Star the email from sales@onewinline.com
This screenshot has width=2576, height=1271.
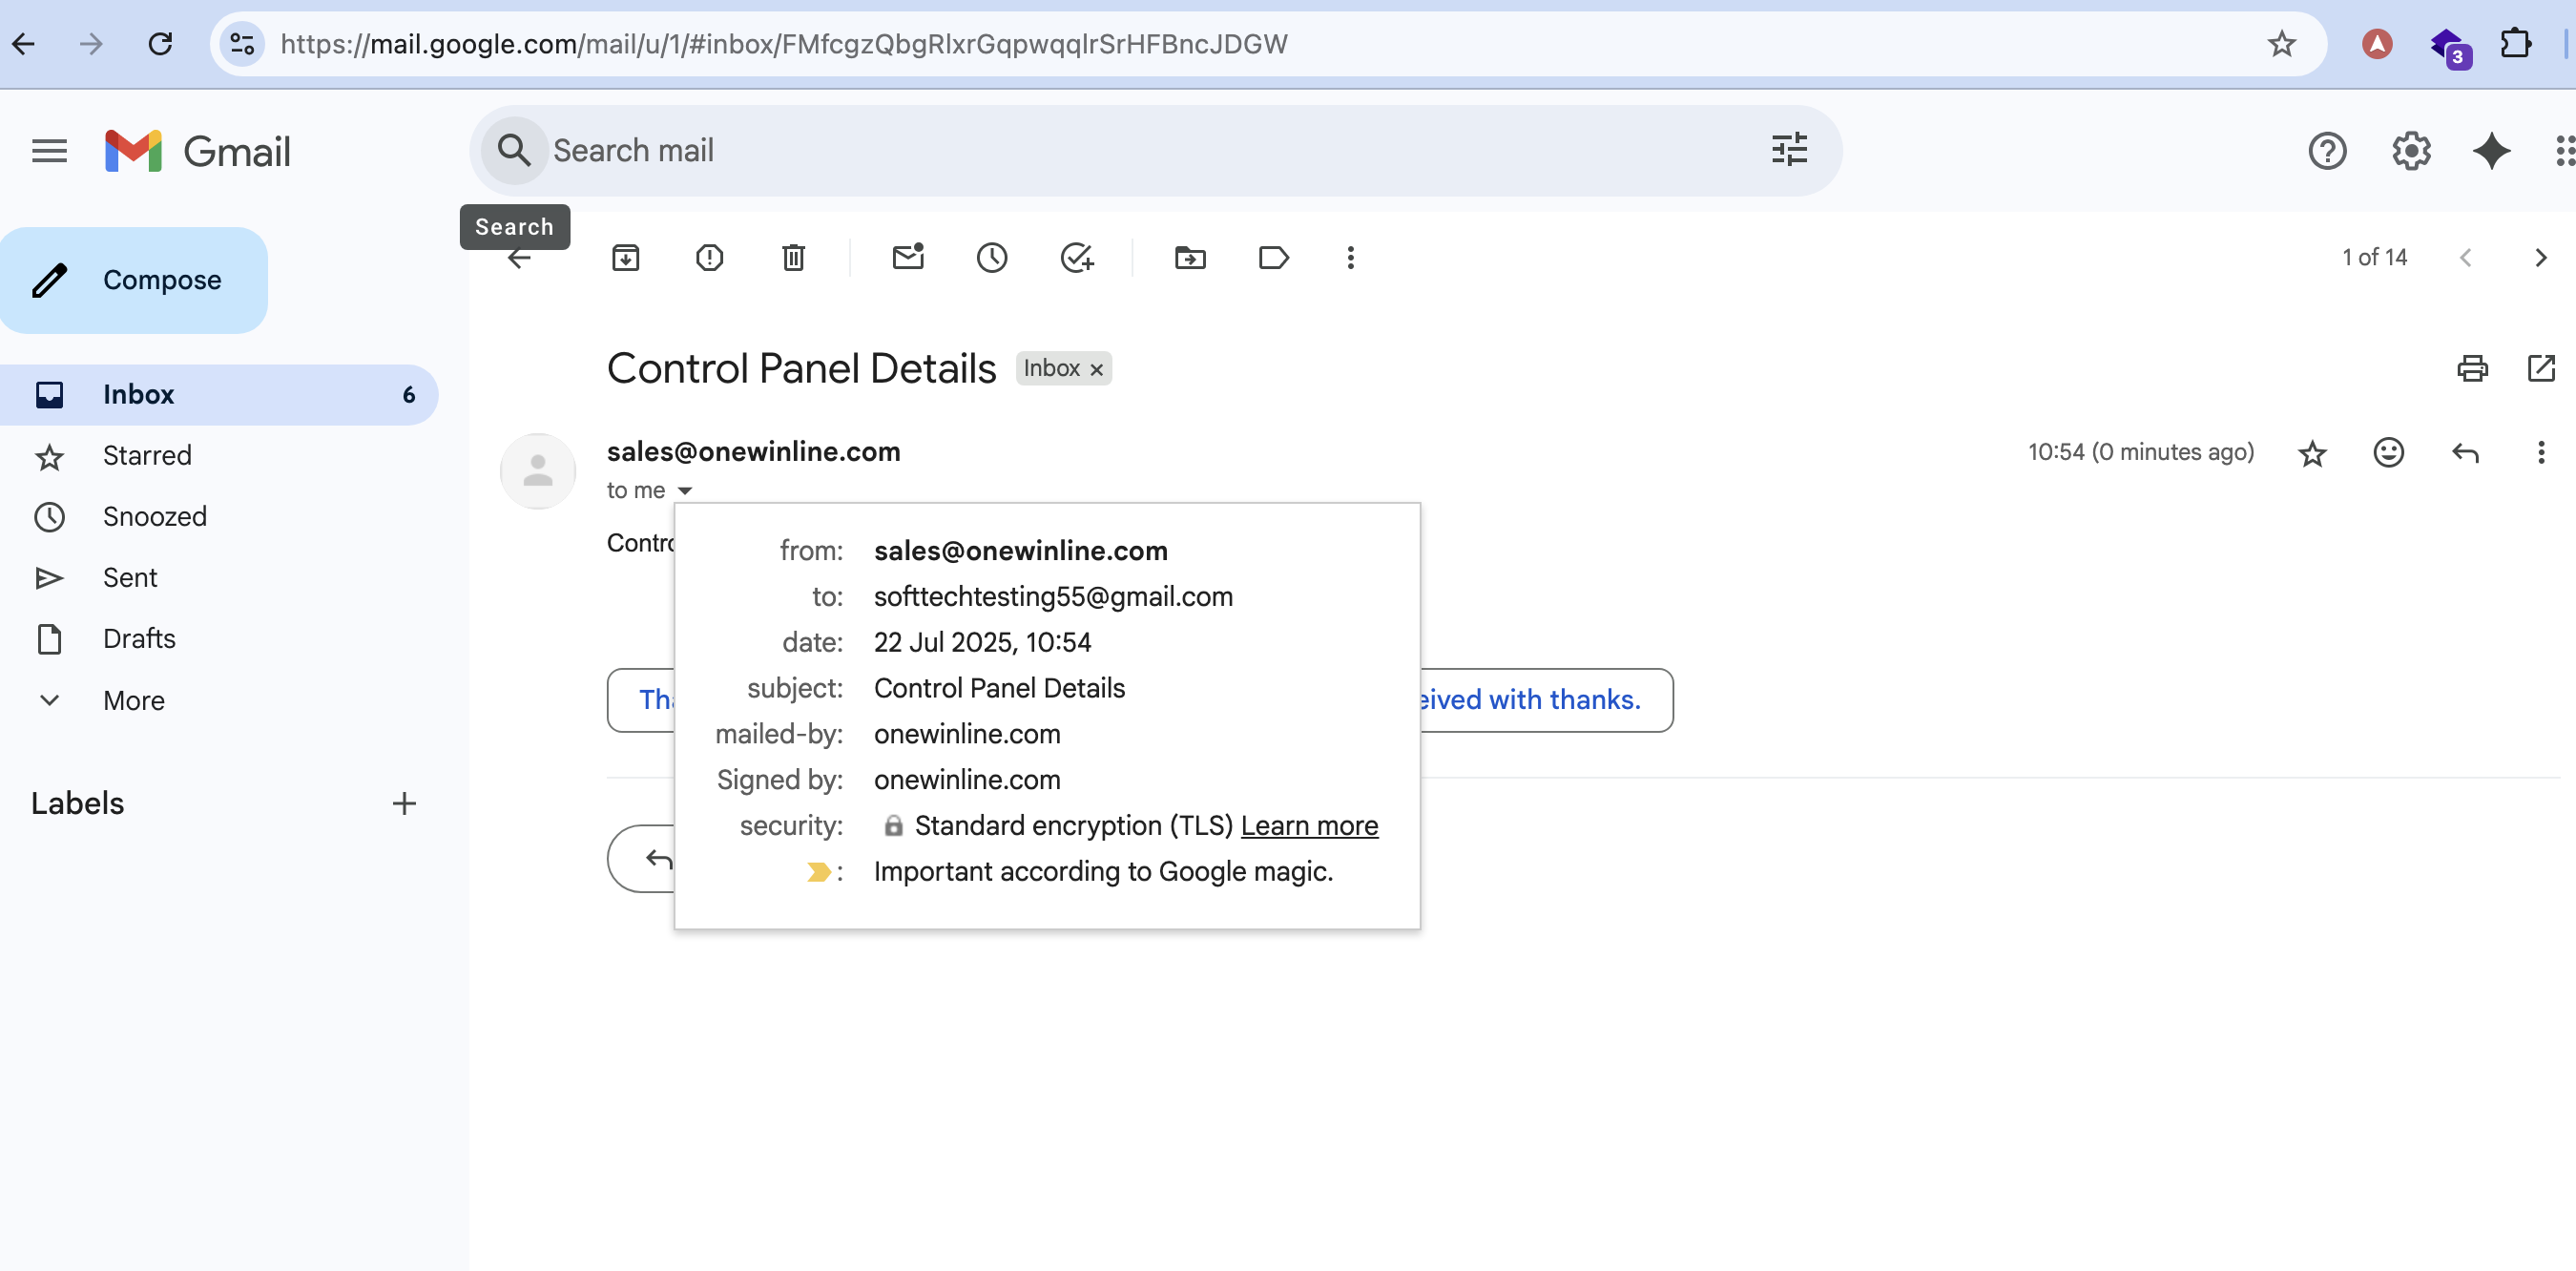[x=2312, y=453]
